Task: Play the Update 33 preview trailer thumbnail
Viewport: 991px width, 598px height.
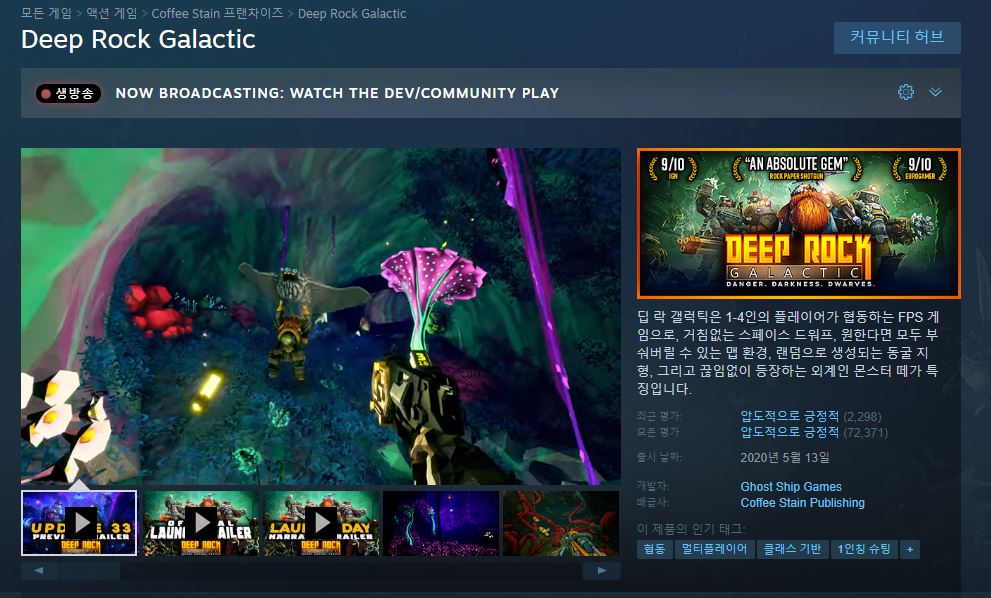Action: coord(80,522)
